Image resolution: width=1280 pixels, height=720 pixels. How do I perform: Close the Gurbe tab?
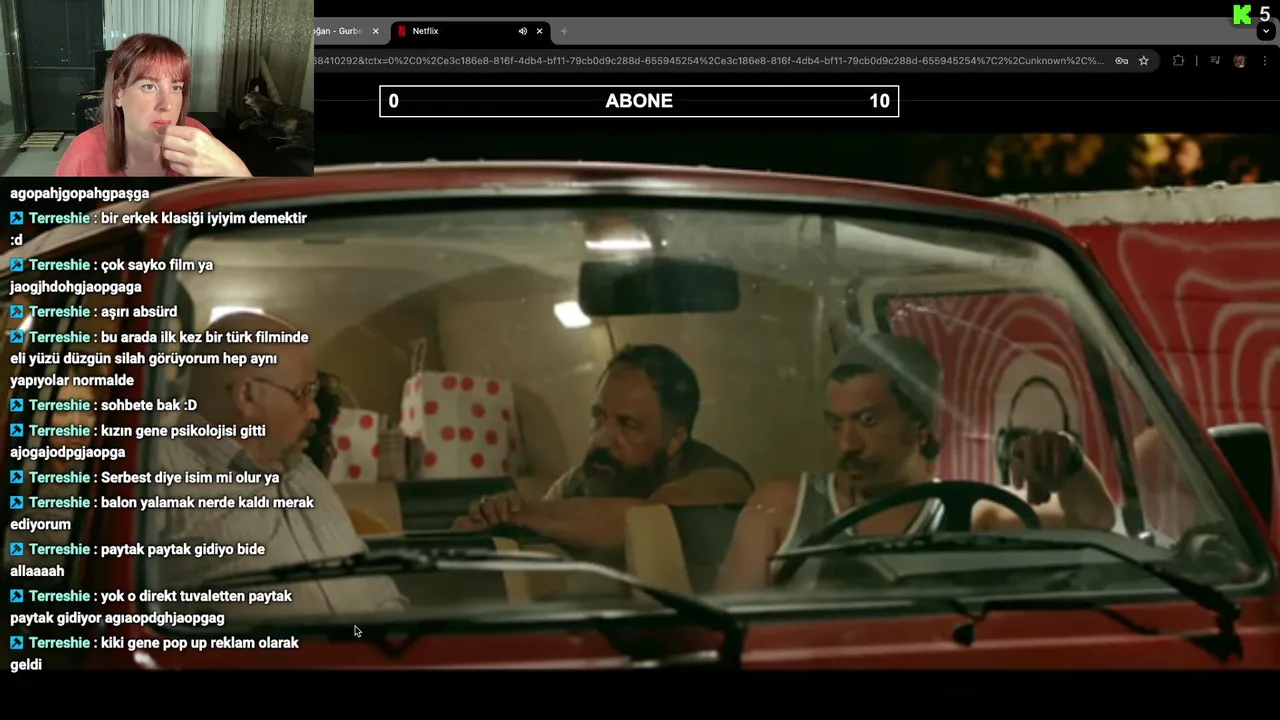click(x=375, y=31)
